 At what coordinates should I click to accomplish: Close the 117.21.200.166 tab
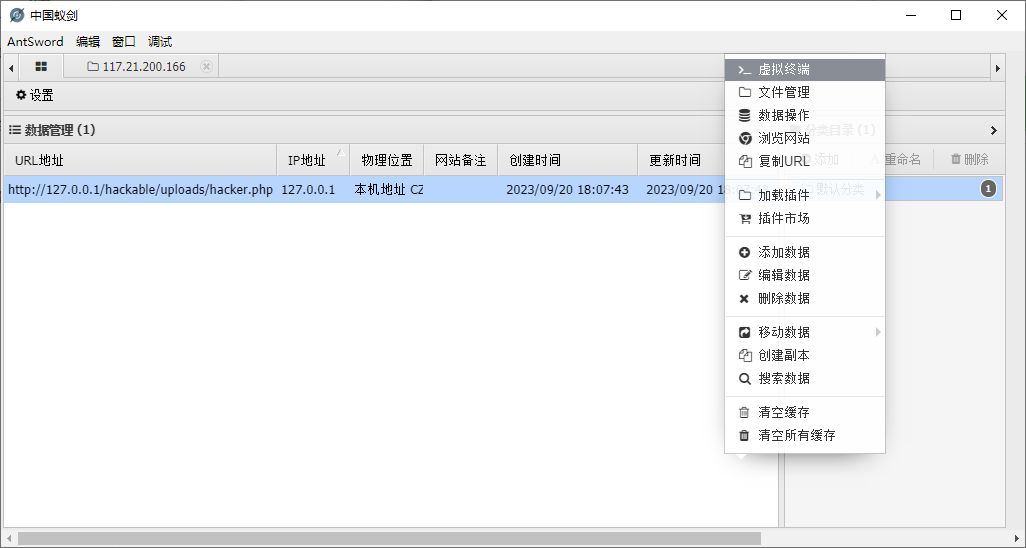click(206, 66)
